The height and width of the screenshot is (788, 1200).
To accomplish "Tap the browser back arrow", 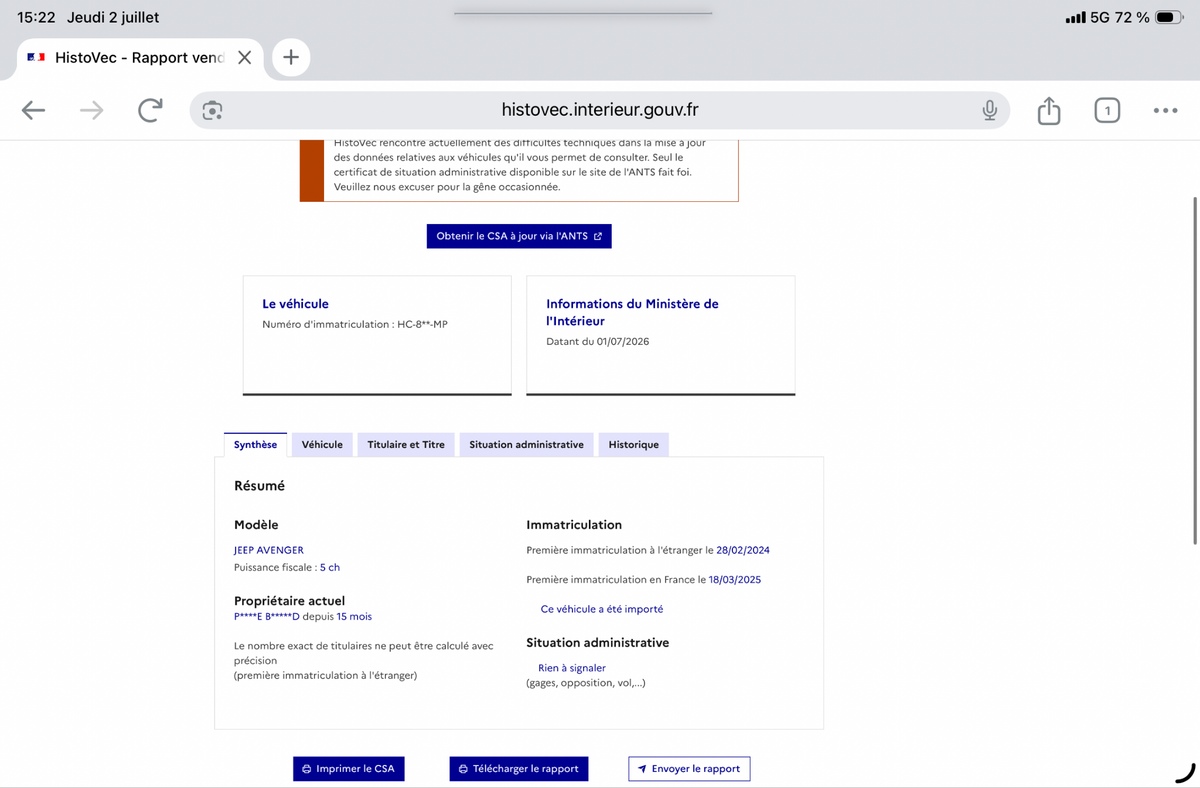I will (x=34, y=110).
